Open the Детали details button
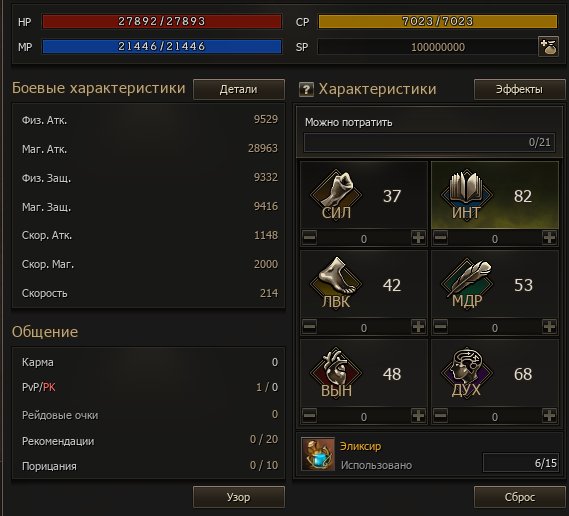This screenshot has height=516, width=569. pos(239,89)
